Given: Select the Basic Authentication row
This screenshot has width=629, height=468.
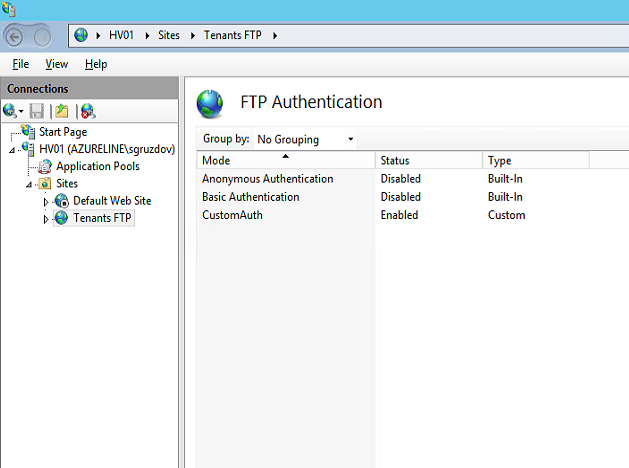Looking at the screenshot, I should tap(393, 197).
